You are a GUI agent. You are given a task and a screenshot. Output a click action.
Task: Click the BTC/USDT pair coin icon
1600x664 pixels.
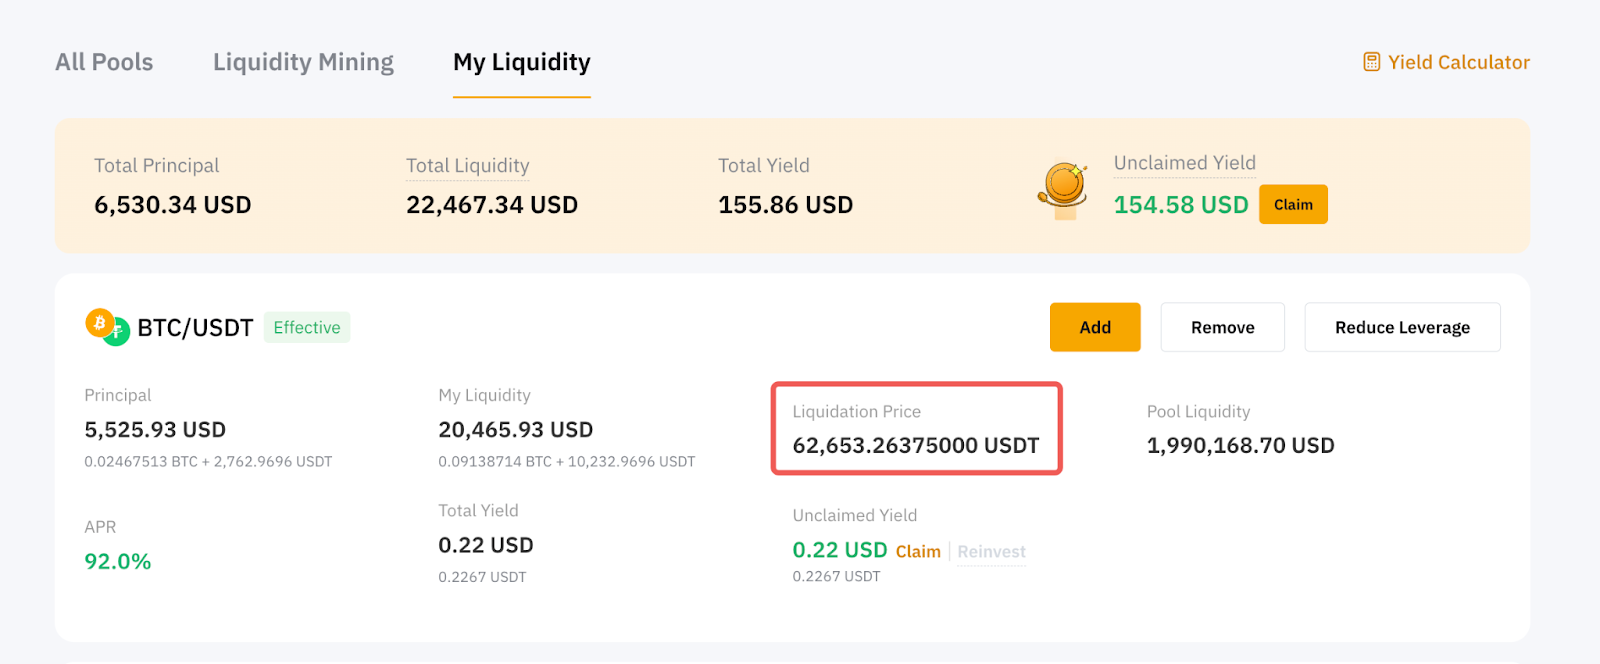coord(107,327)
